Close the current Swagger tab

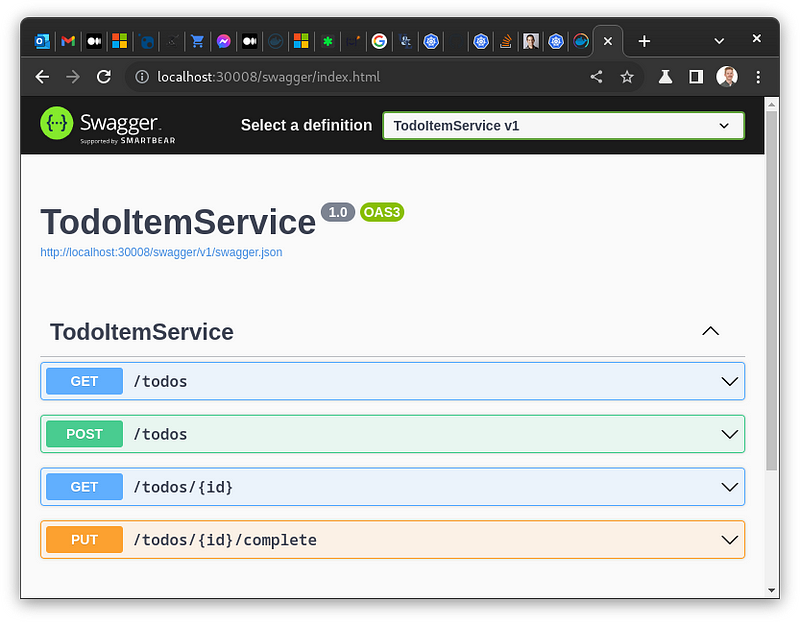coord(608,41)
